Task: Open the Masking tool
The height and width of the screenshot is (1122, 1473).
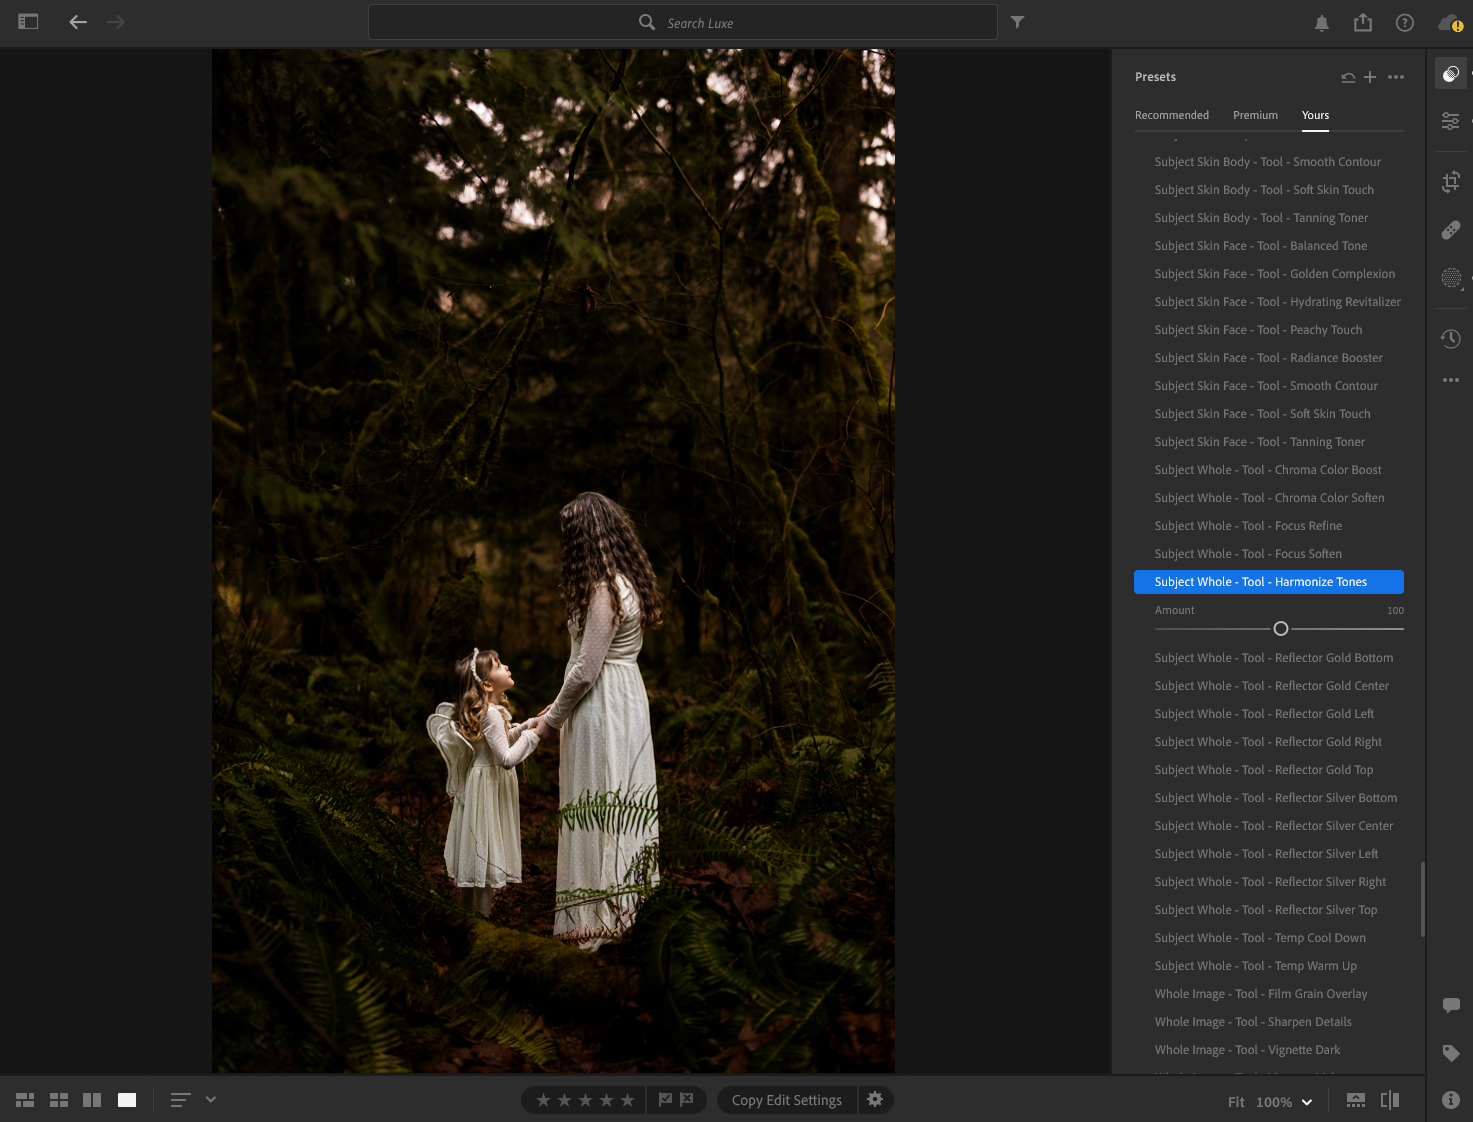Action: point(1451,278)
